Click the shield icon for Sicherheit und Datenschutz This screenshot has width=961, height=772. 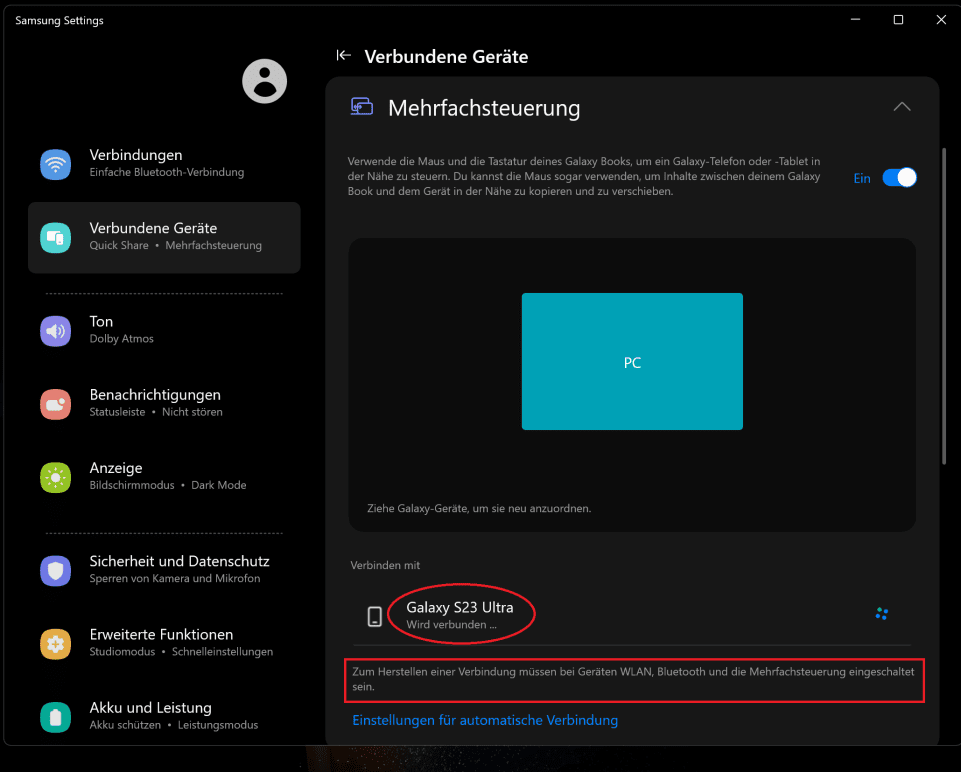[56, 570]
